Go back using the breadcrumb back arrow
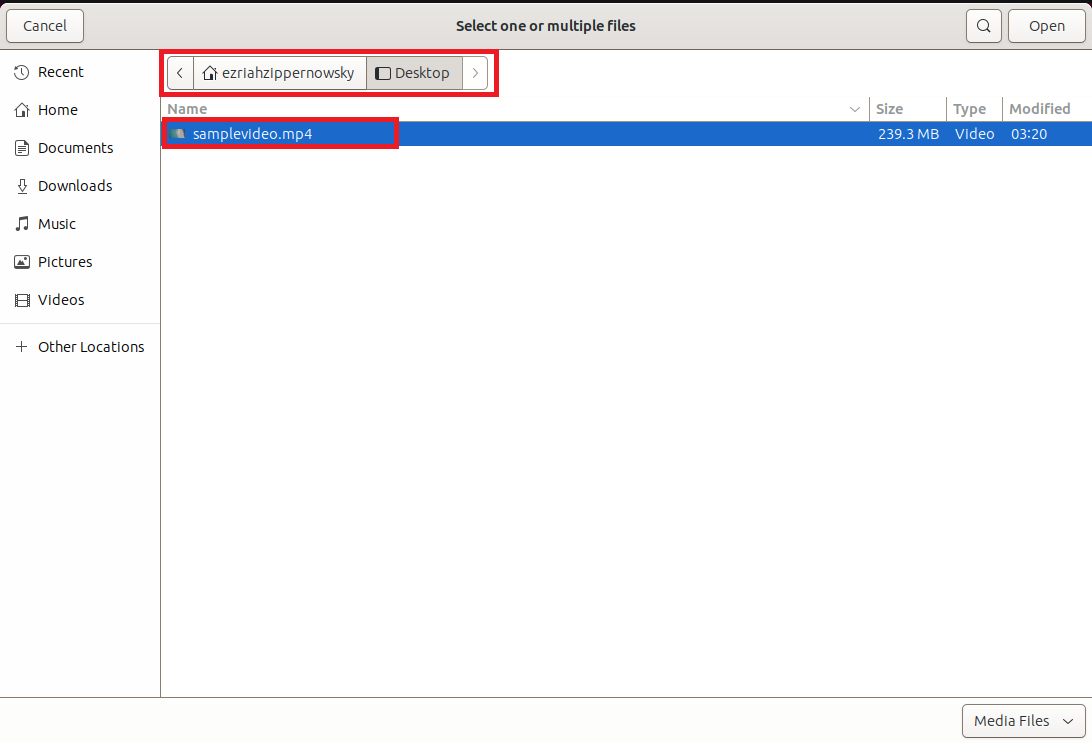This screenshot has height=743, width=1092. (179, 72)
